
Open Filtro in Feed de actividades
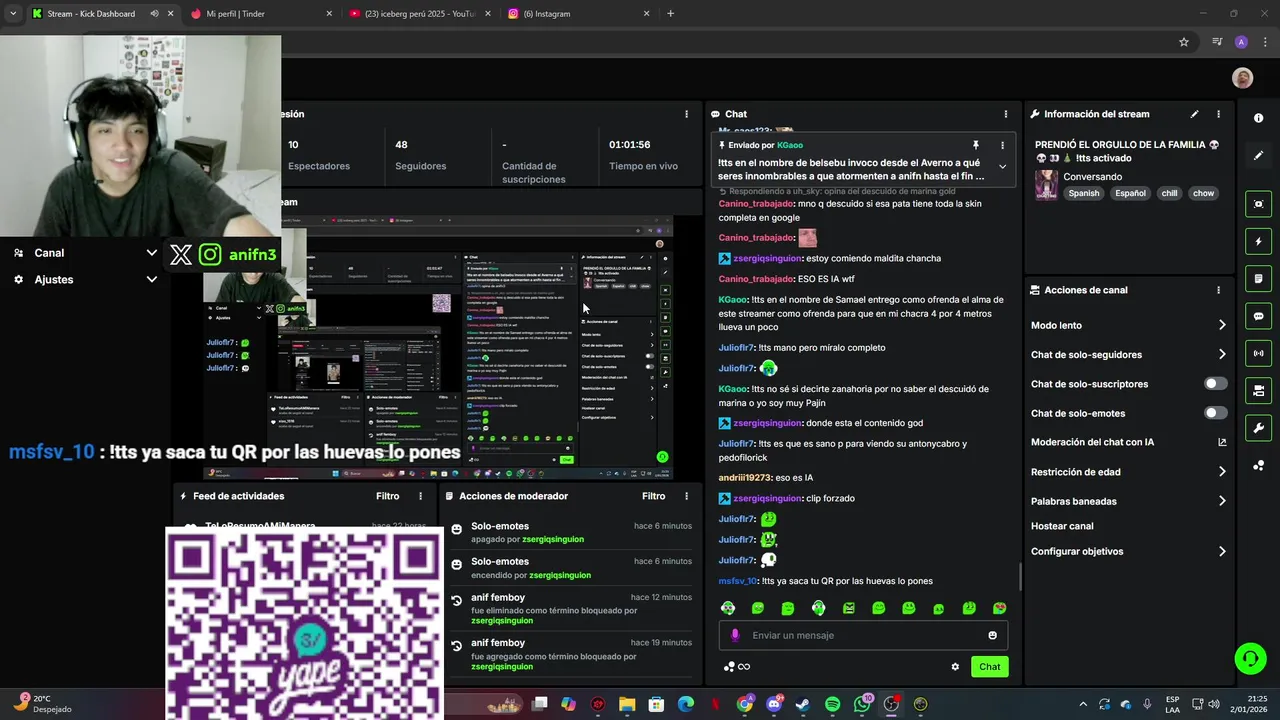[387, 496]
